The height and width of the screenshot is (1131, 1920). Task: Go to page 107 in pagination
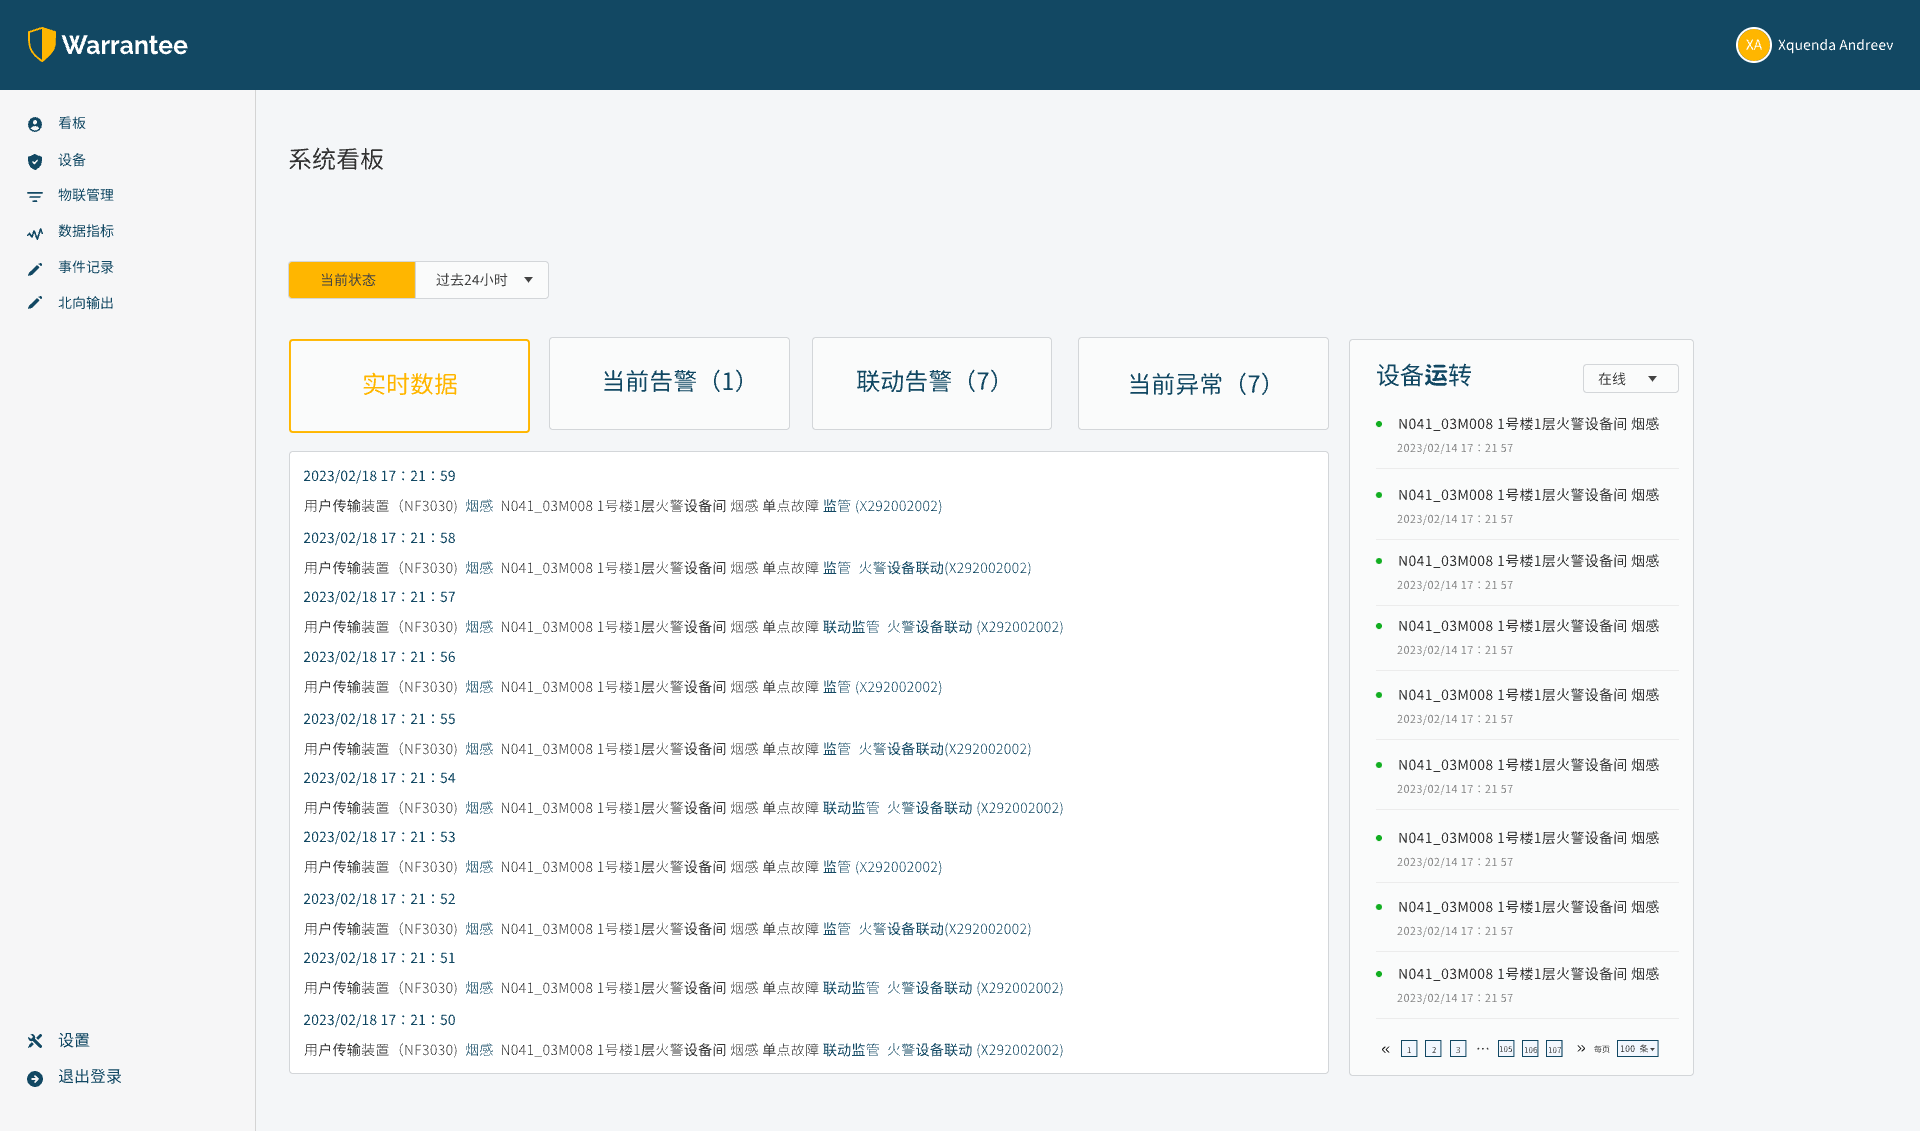tap(1554, 1049)
